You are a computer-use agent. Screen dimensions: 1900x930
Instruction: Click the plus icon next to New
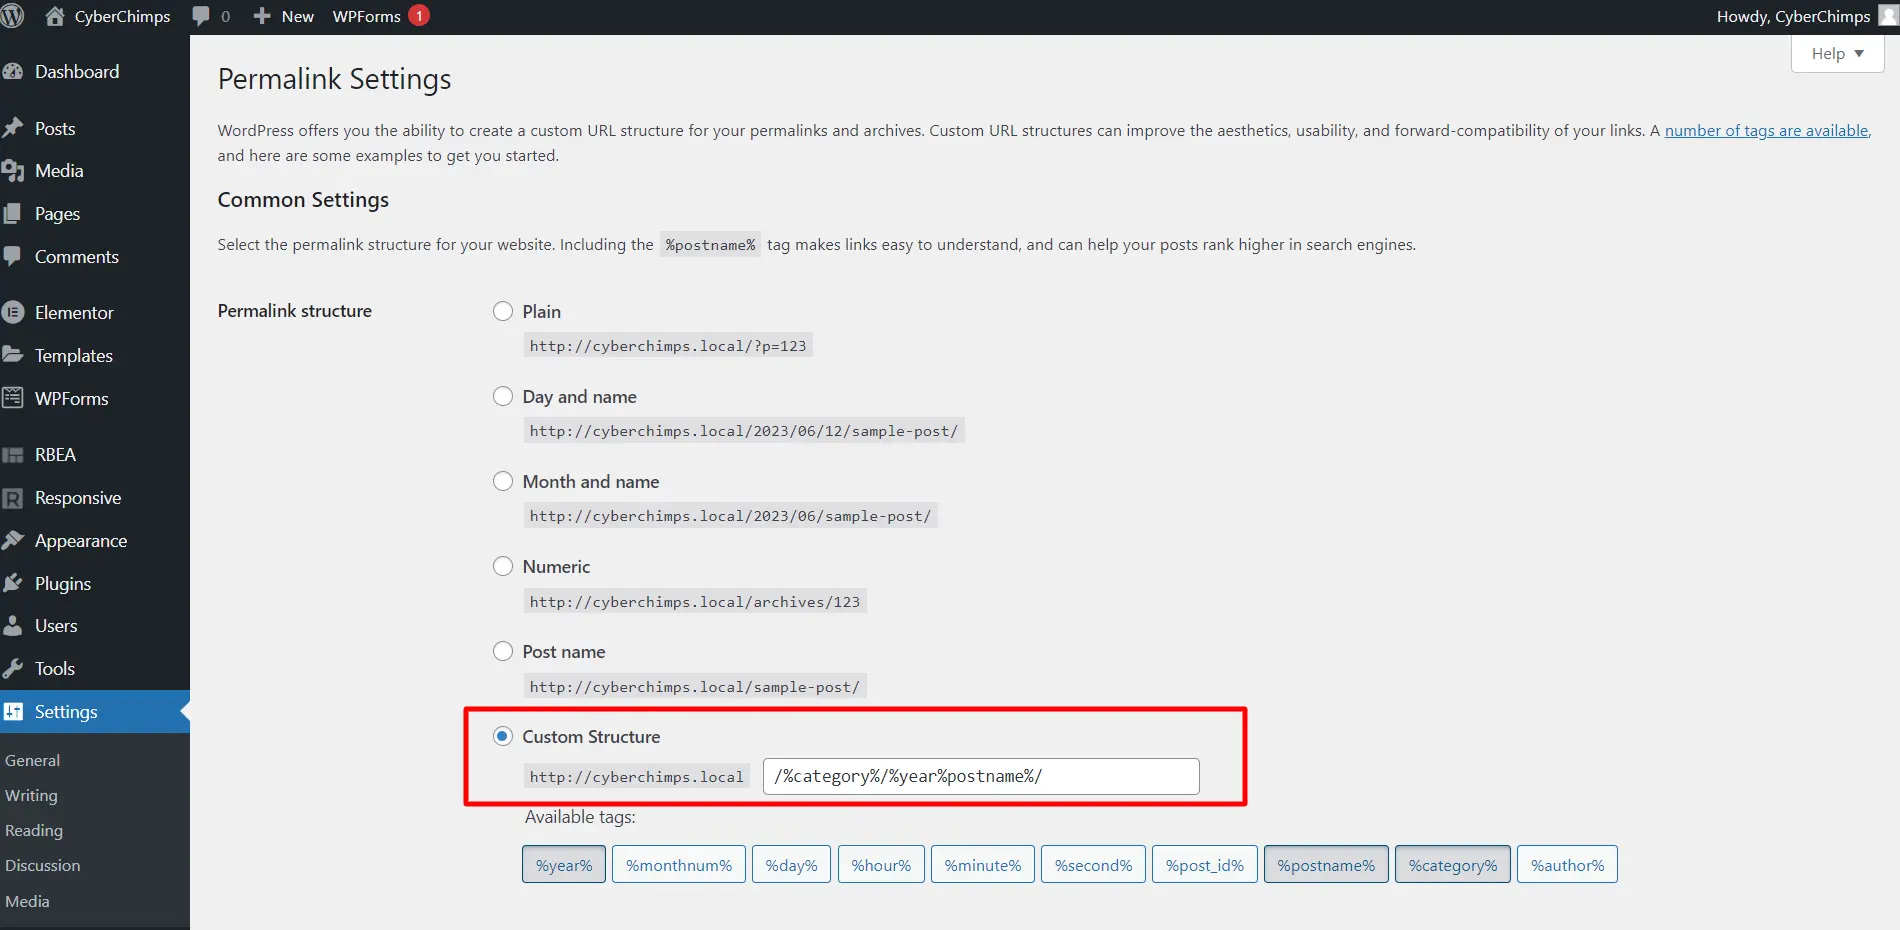(262, 16)
